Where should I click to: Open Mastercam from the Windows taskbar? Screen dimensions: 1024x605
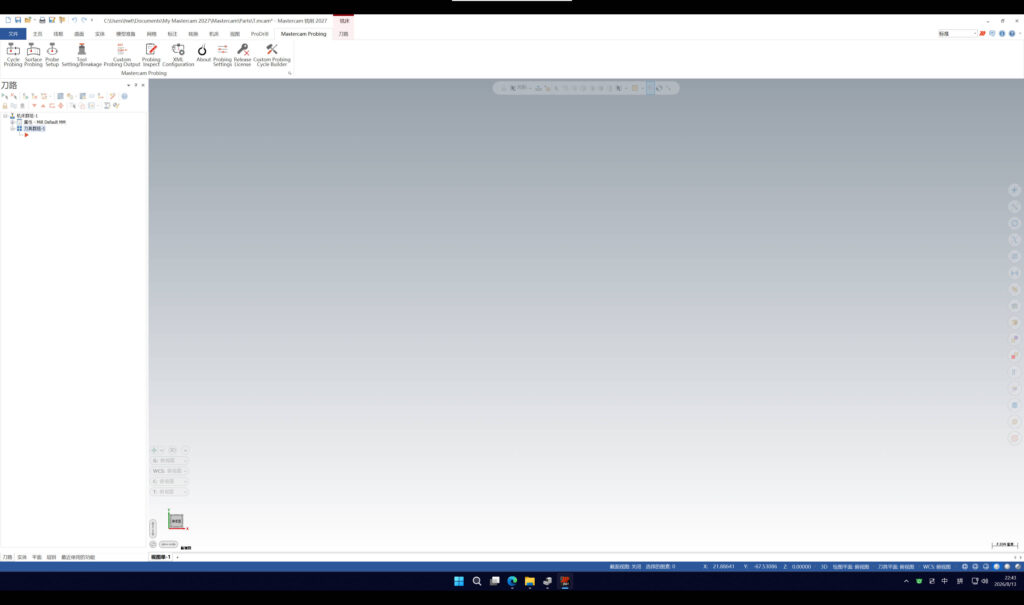[565, 581]
